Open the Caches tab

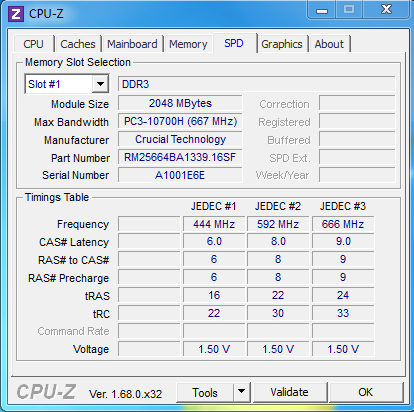pyautogui.click(x=78, y=44)
